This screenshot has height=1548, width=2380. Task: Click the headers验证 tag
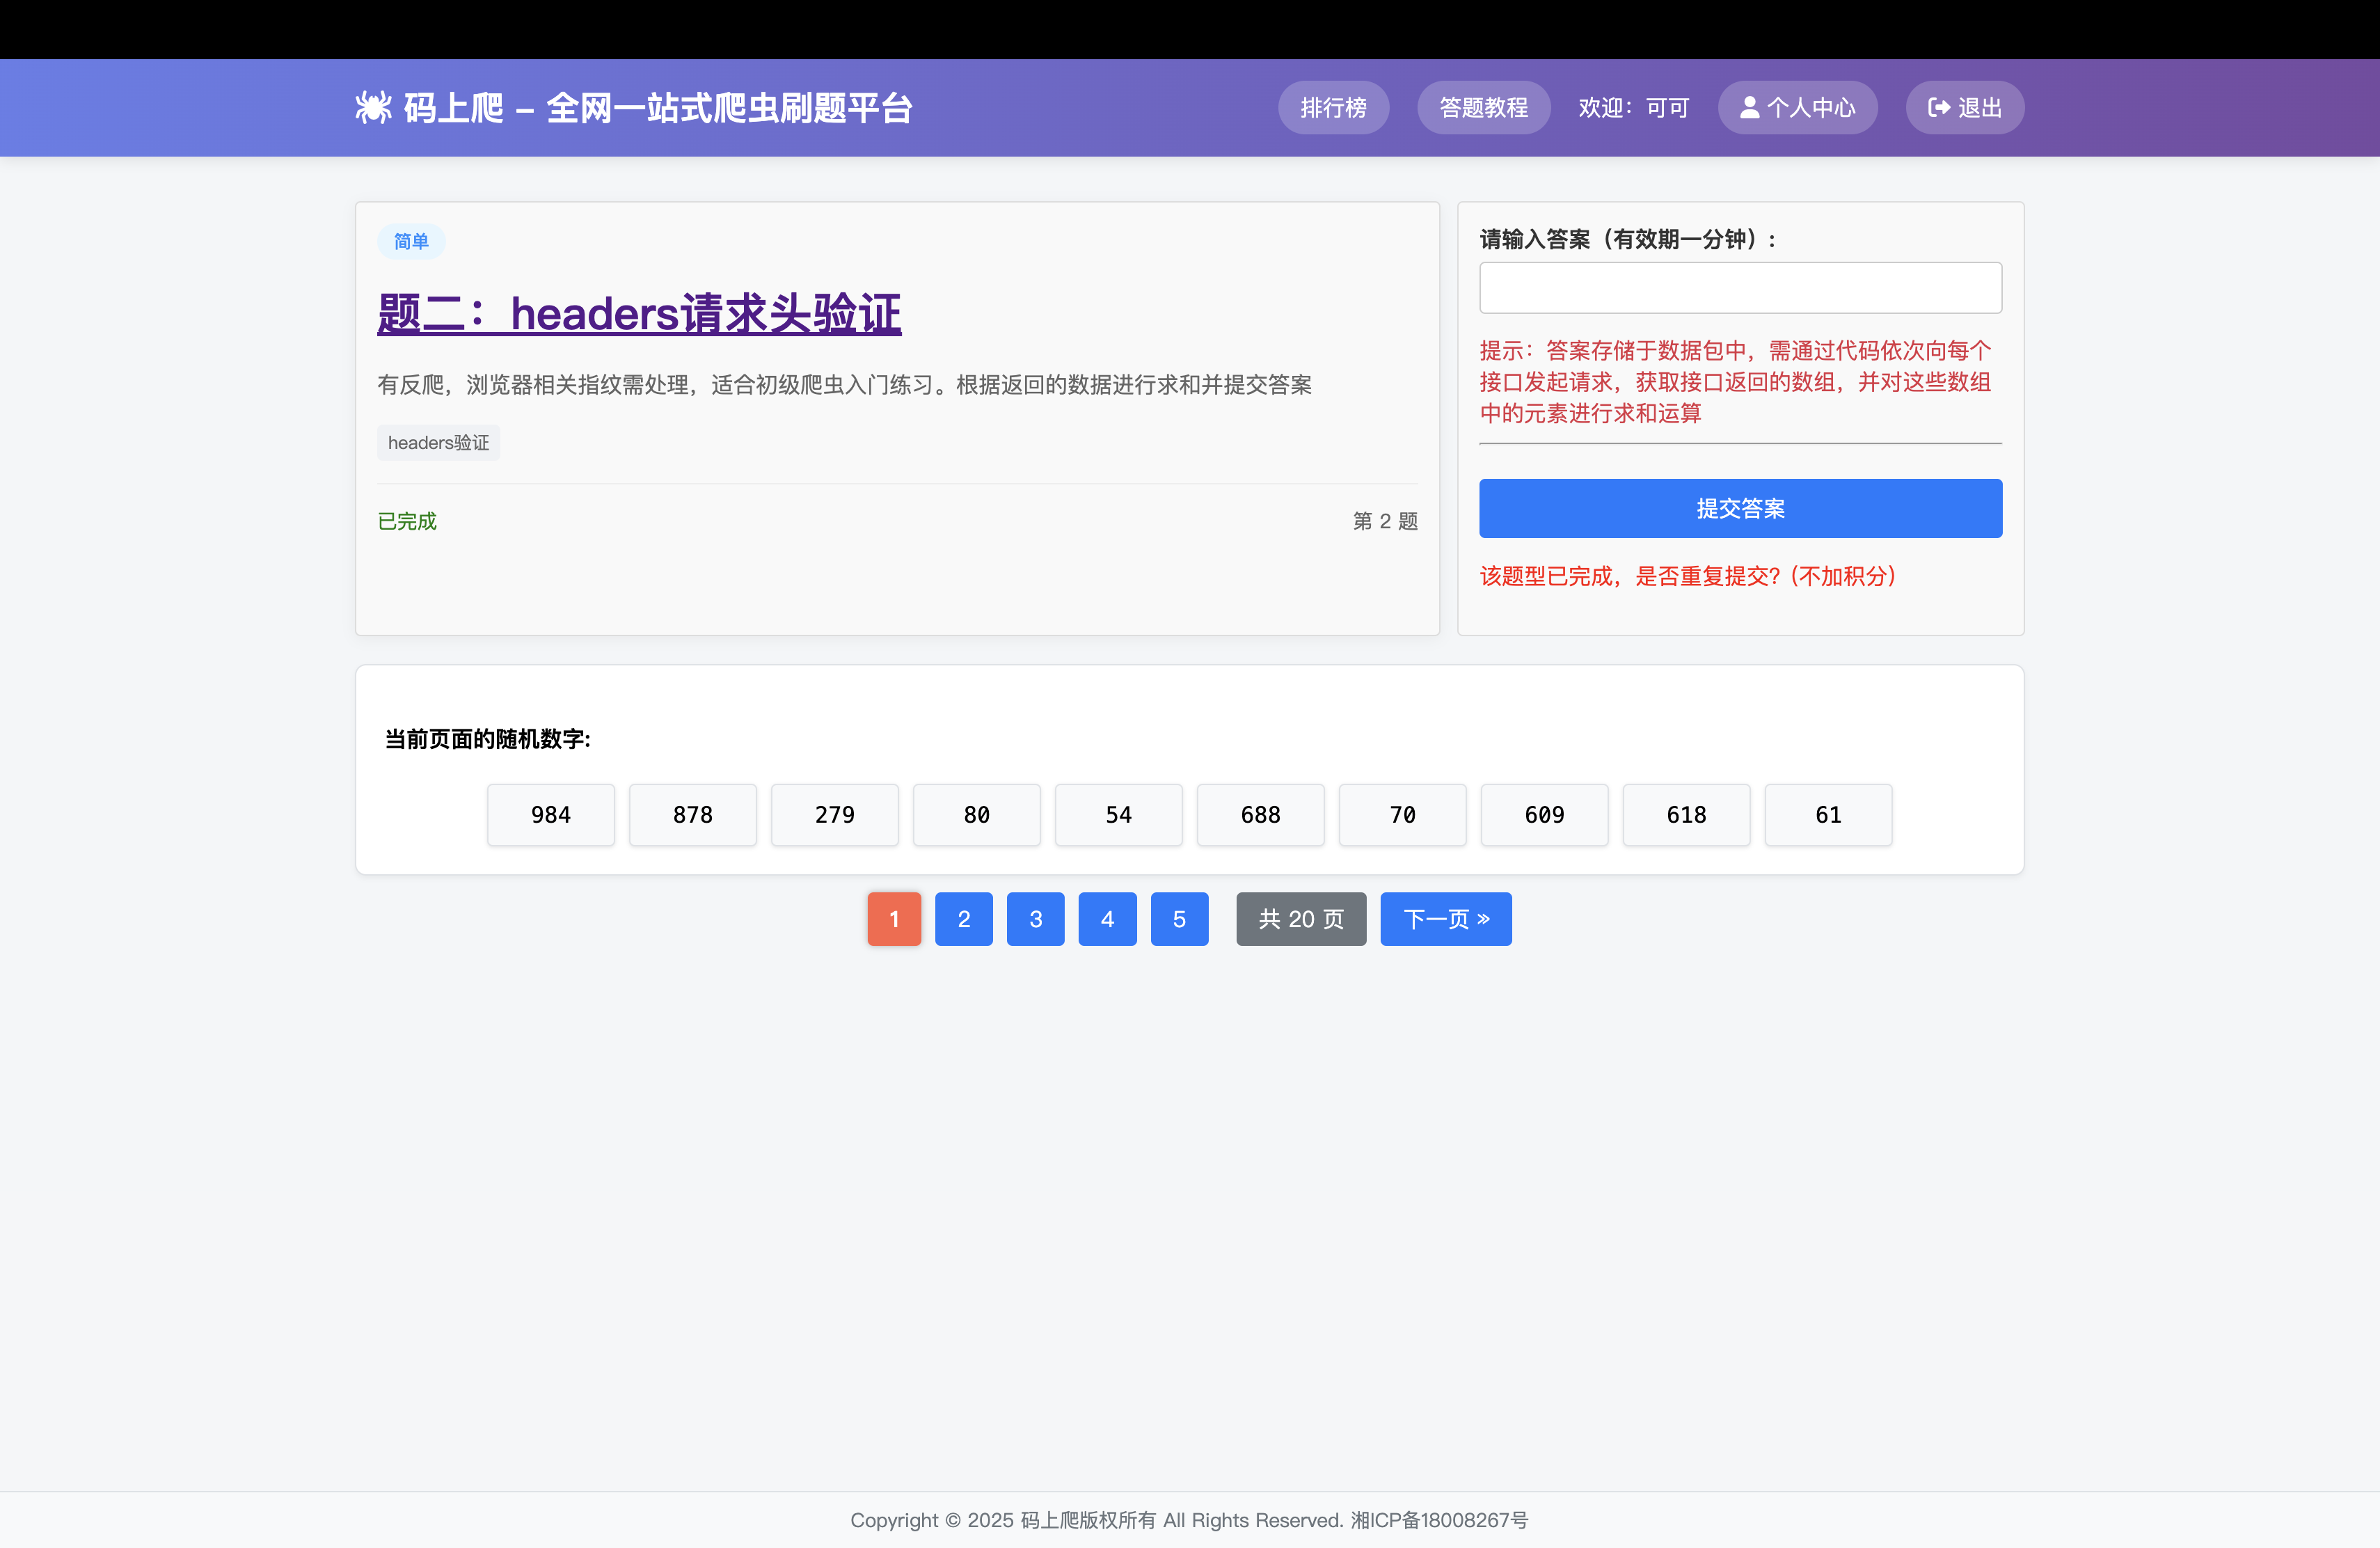point(438,443)
